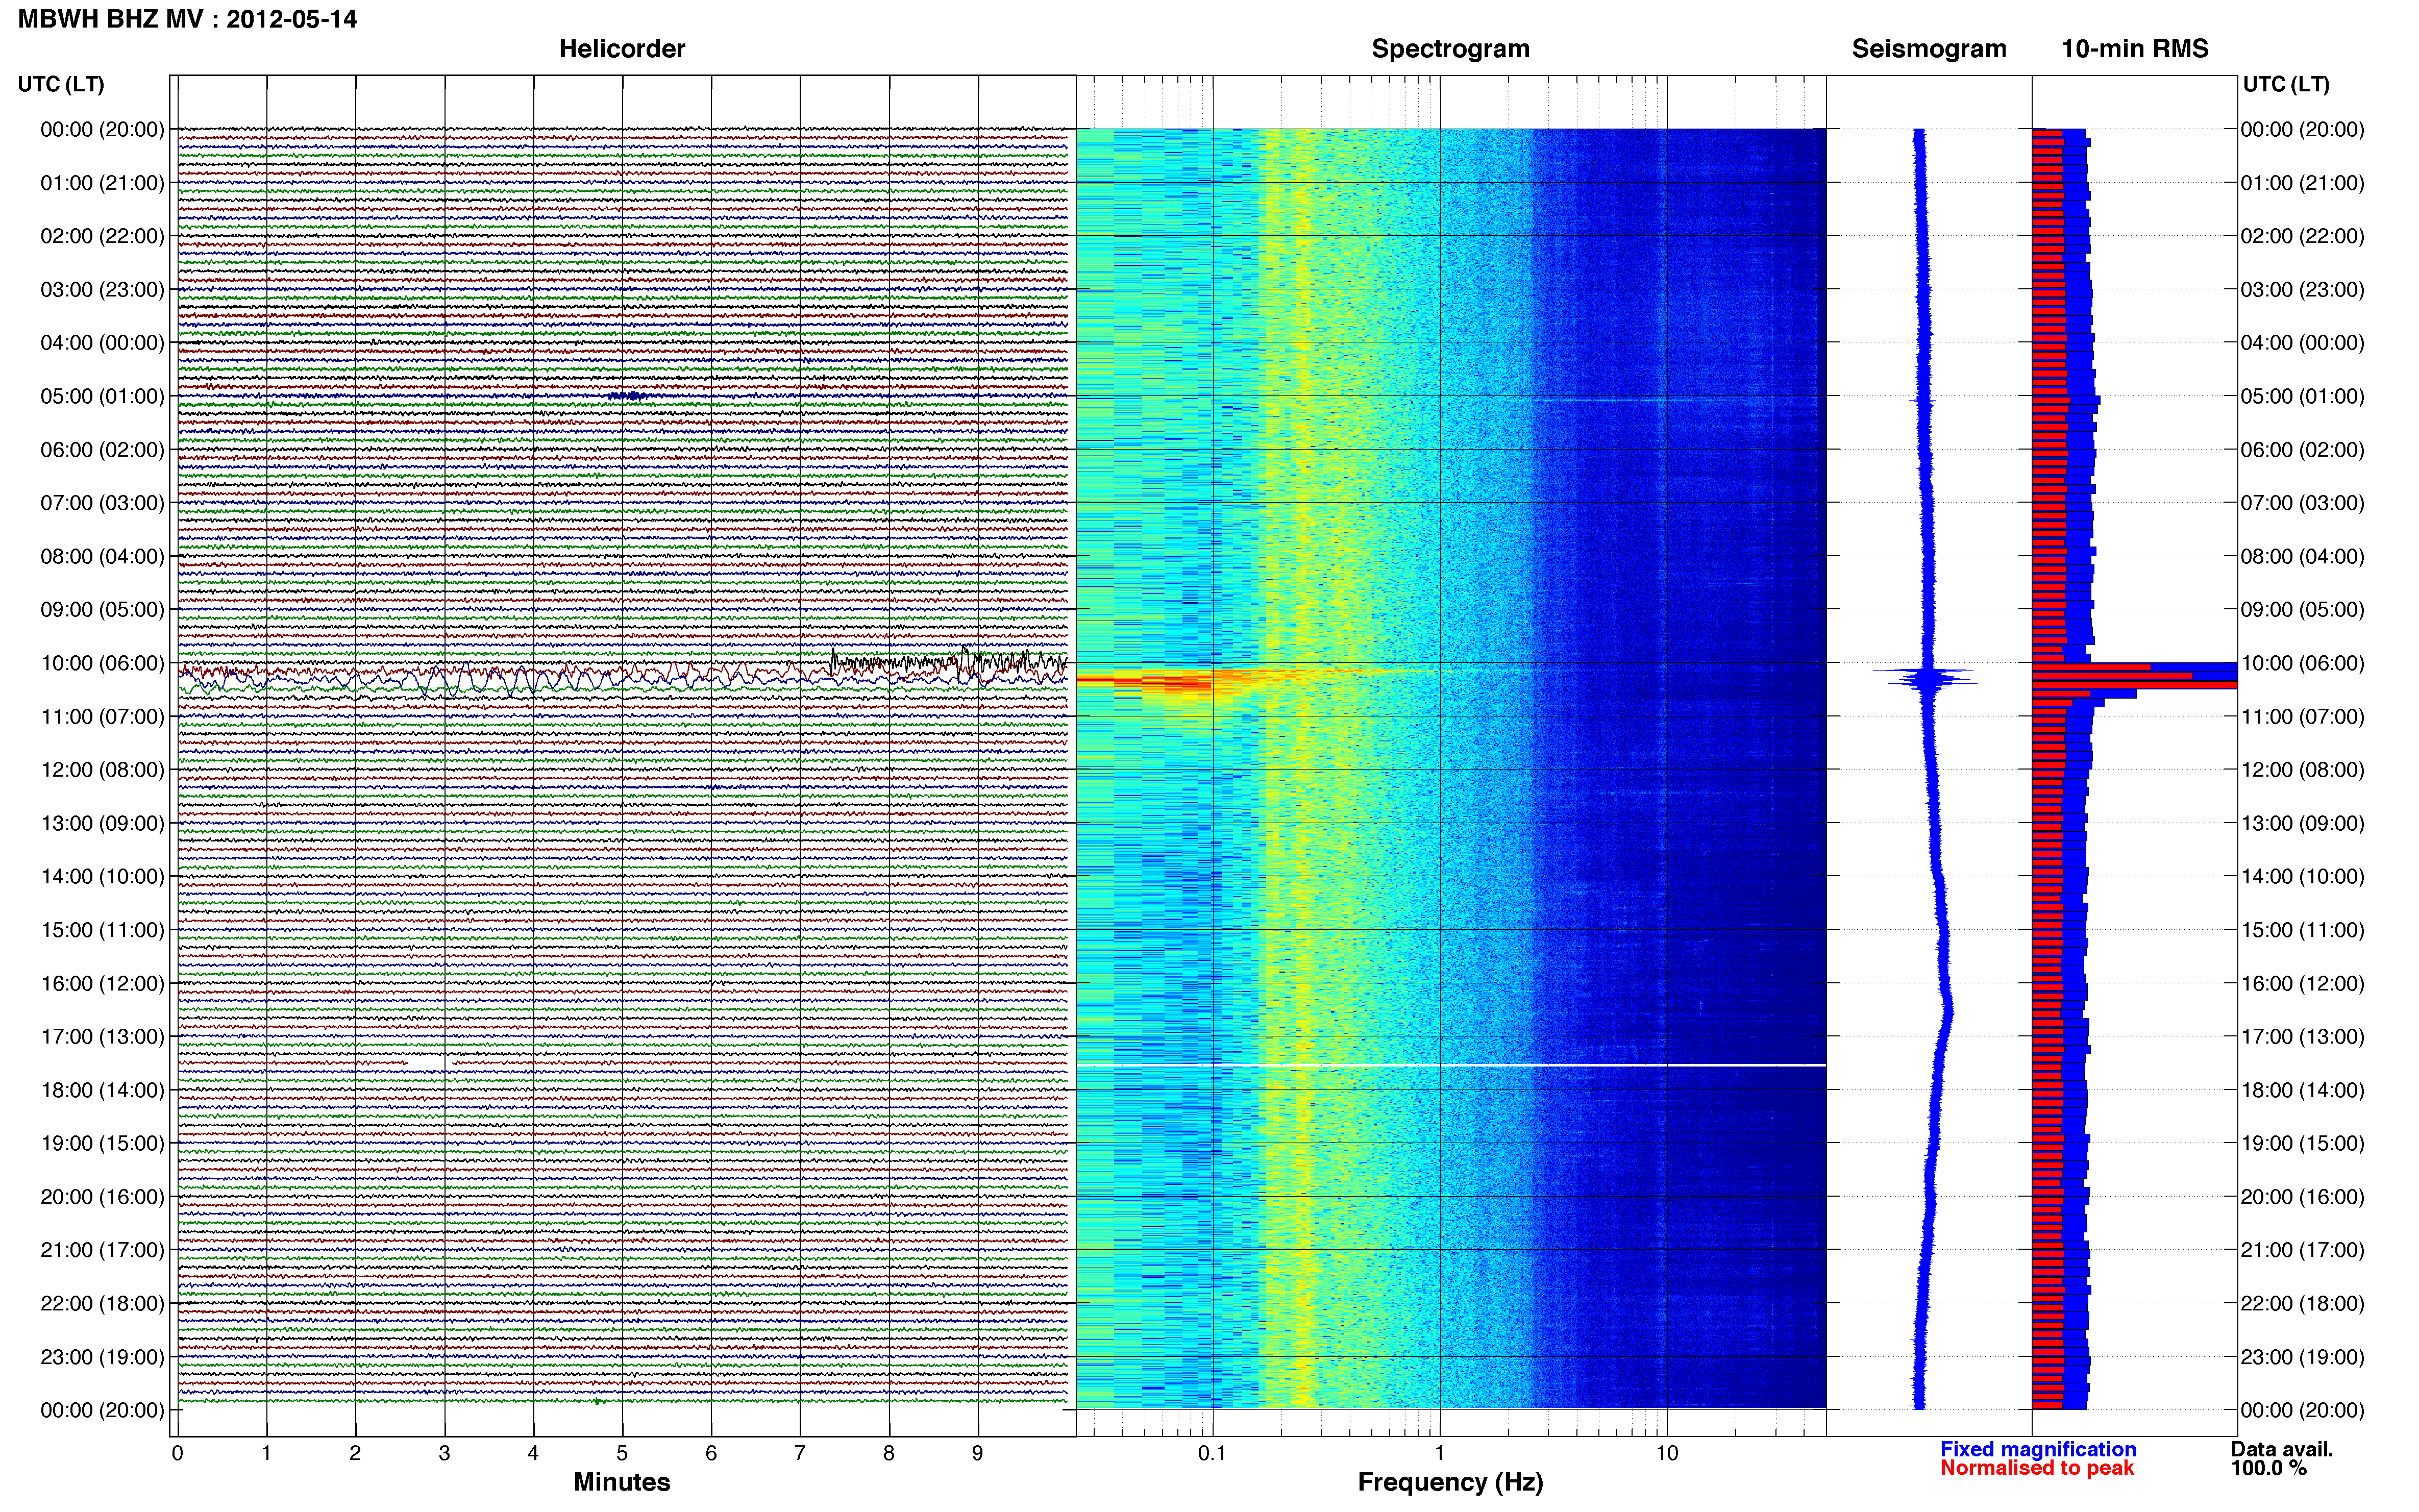The image size is (2419, 1512).
Task: Click the 'Seismogram' panel heading
Action: pyautogui.click(x=1929, y=49)
